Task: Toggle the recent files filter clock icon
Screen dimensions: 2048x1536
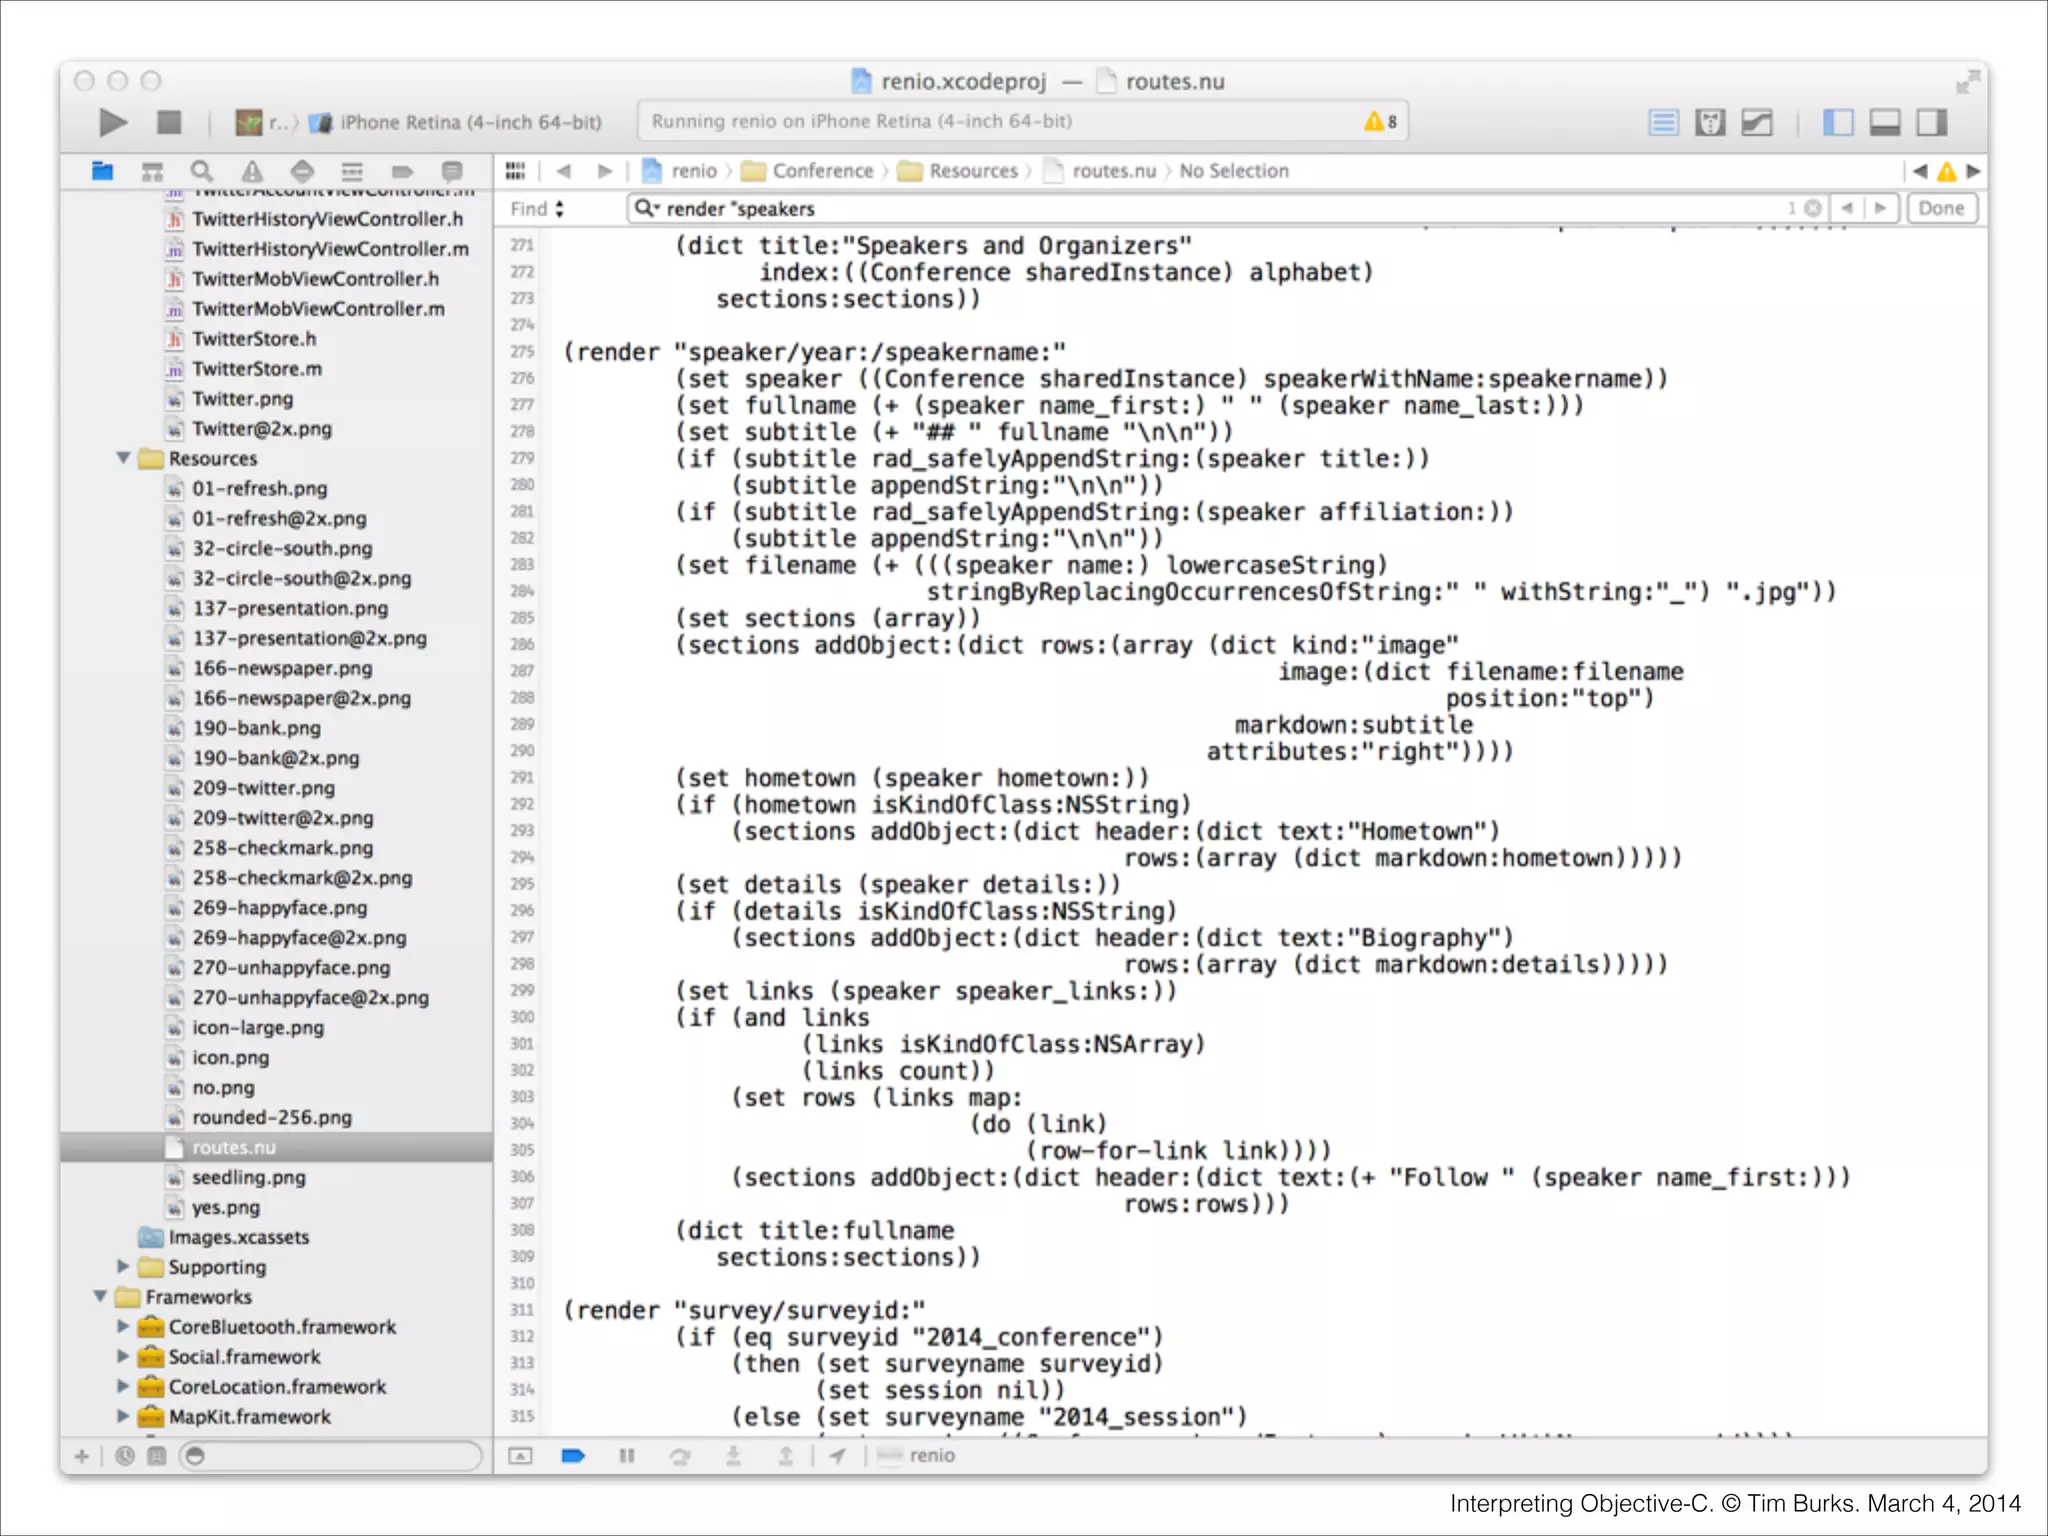Action: (x=124, y=1456)
